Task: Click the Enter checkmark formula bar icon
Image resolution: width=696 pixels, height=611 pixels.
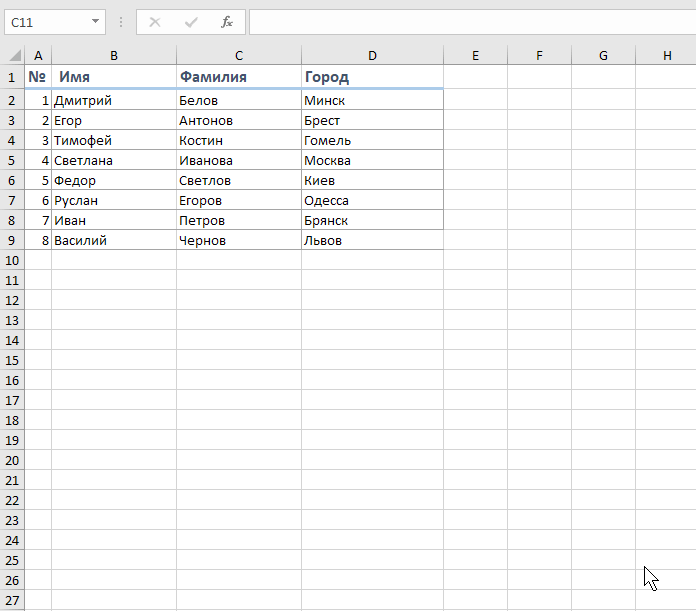Action: pos(190,21)
